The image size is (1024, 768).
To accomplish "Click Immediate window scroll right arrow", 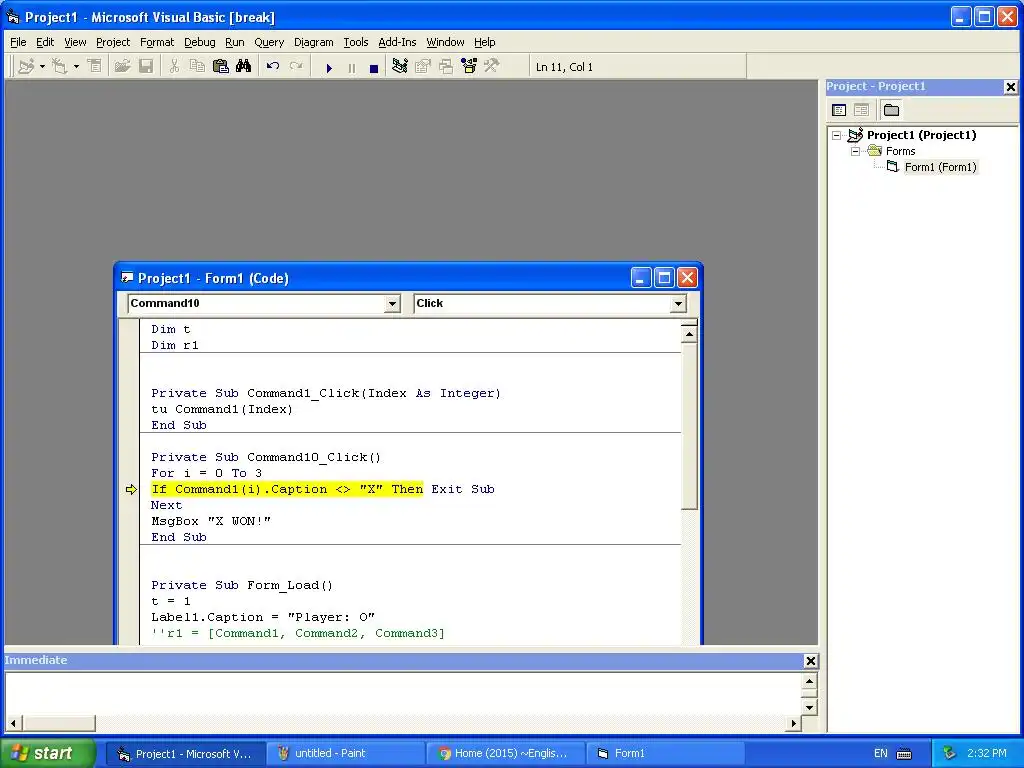I will (x=793, y=724).
